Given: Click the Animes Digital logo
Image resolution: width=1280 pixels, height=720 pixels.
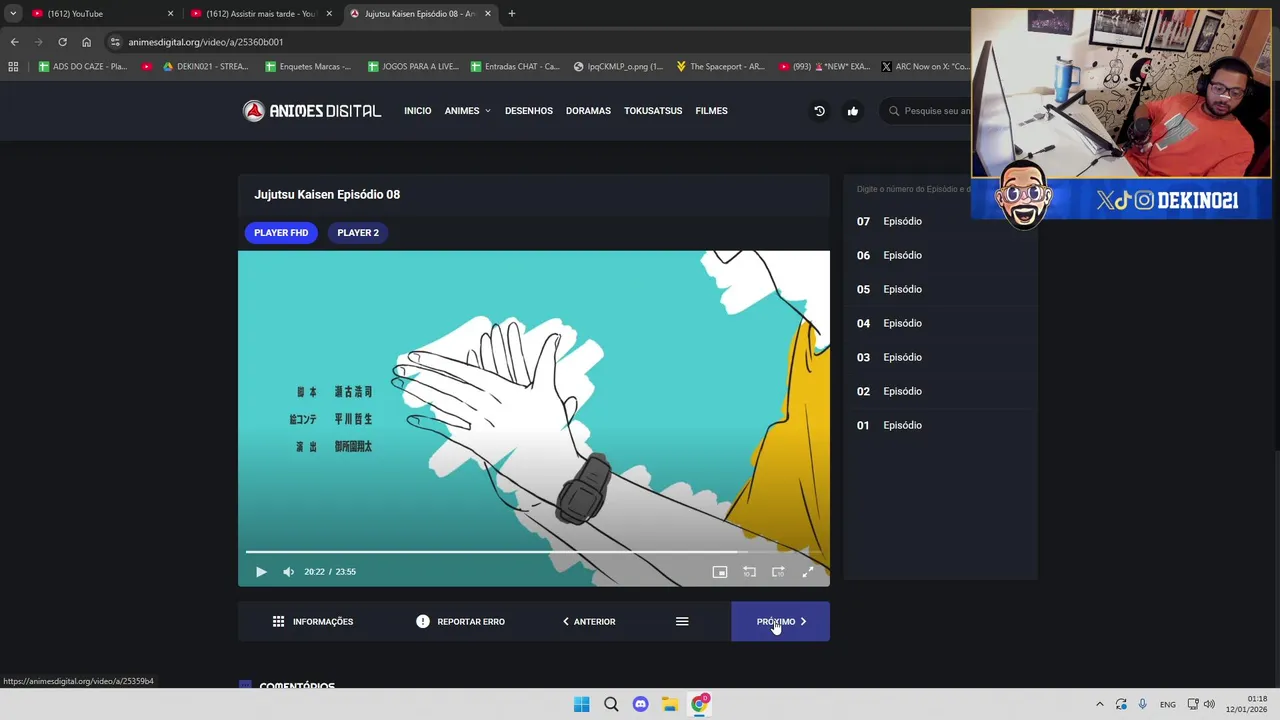Looking at the screenshot, I should point(312,111).
